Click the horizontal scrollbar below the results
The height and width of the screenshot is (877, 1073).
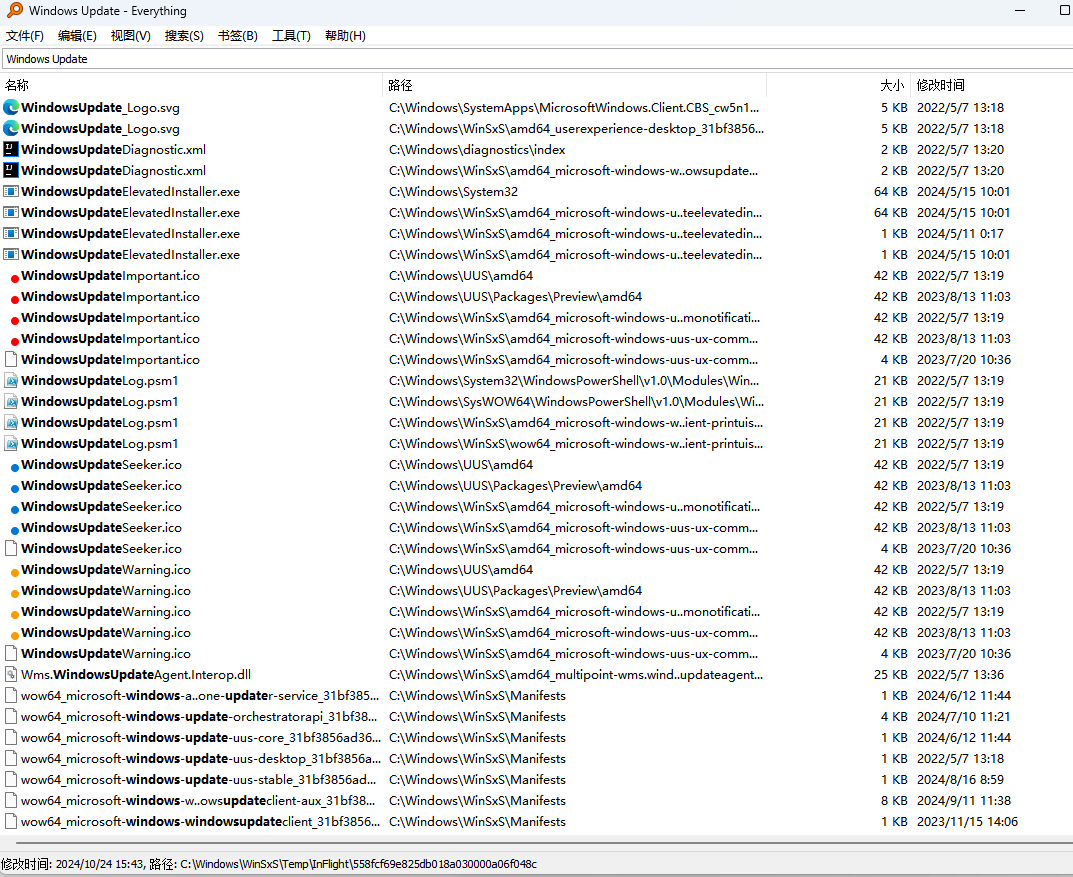(544, 843)
